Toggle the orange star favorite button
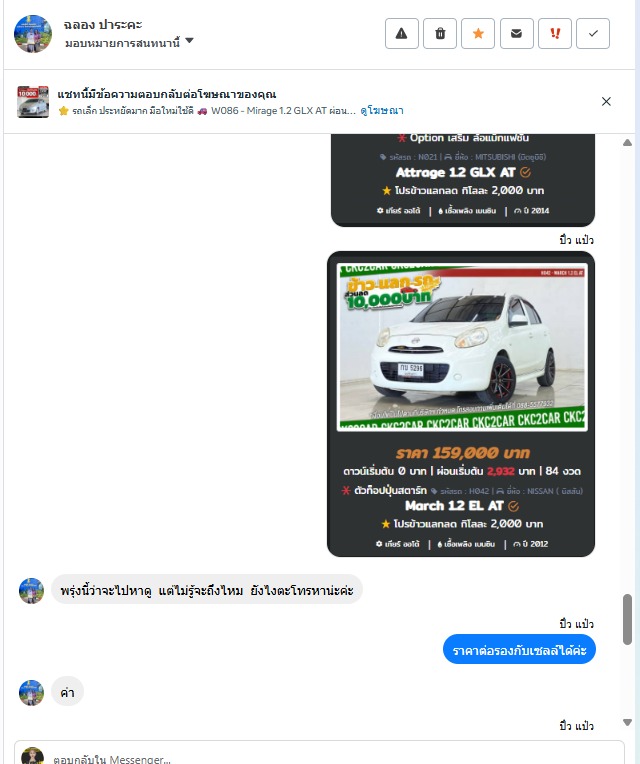Viewport: 640px width, 764px height. [478, 34]
